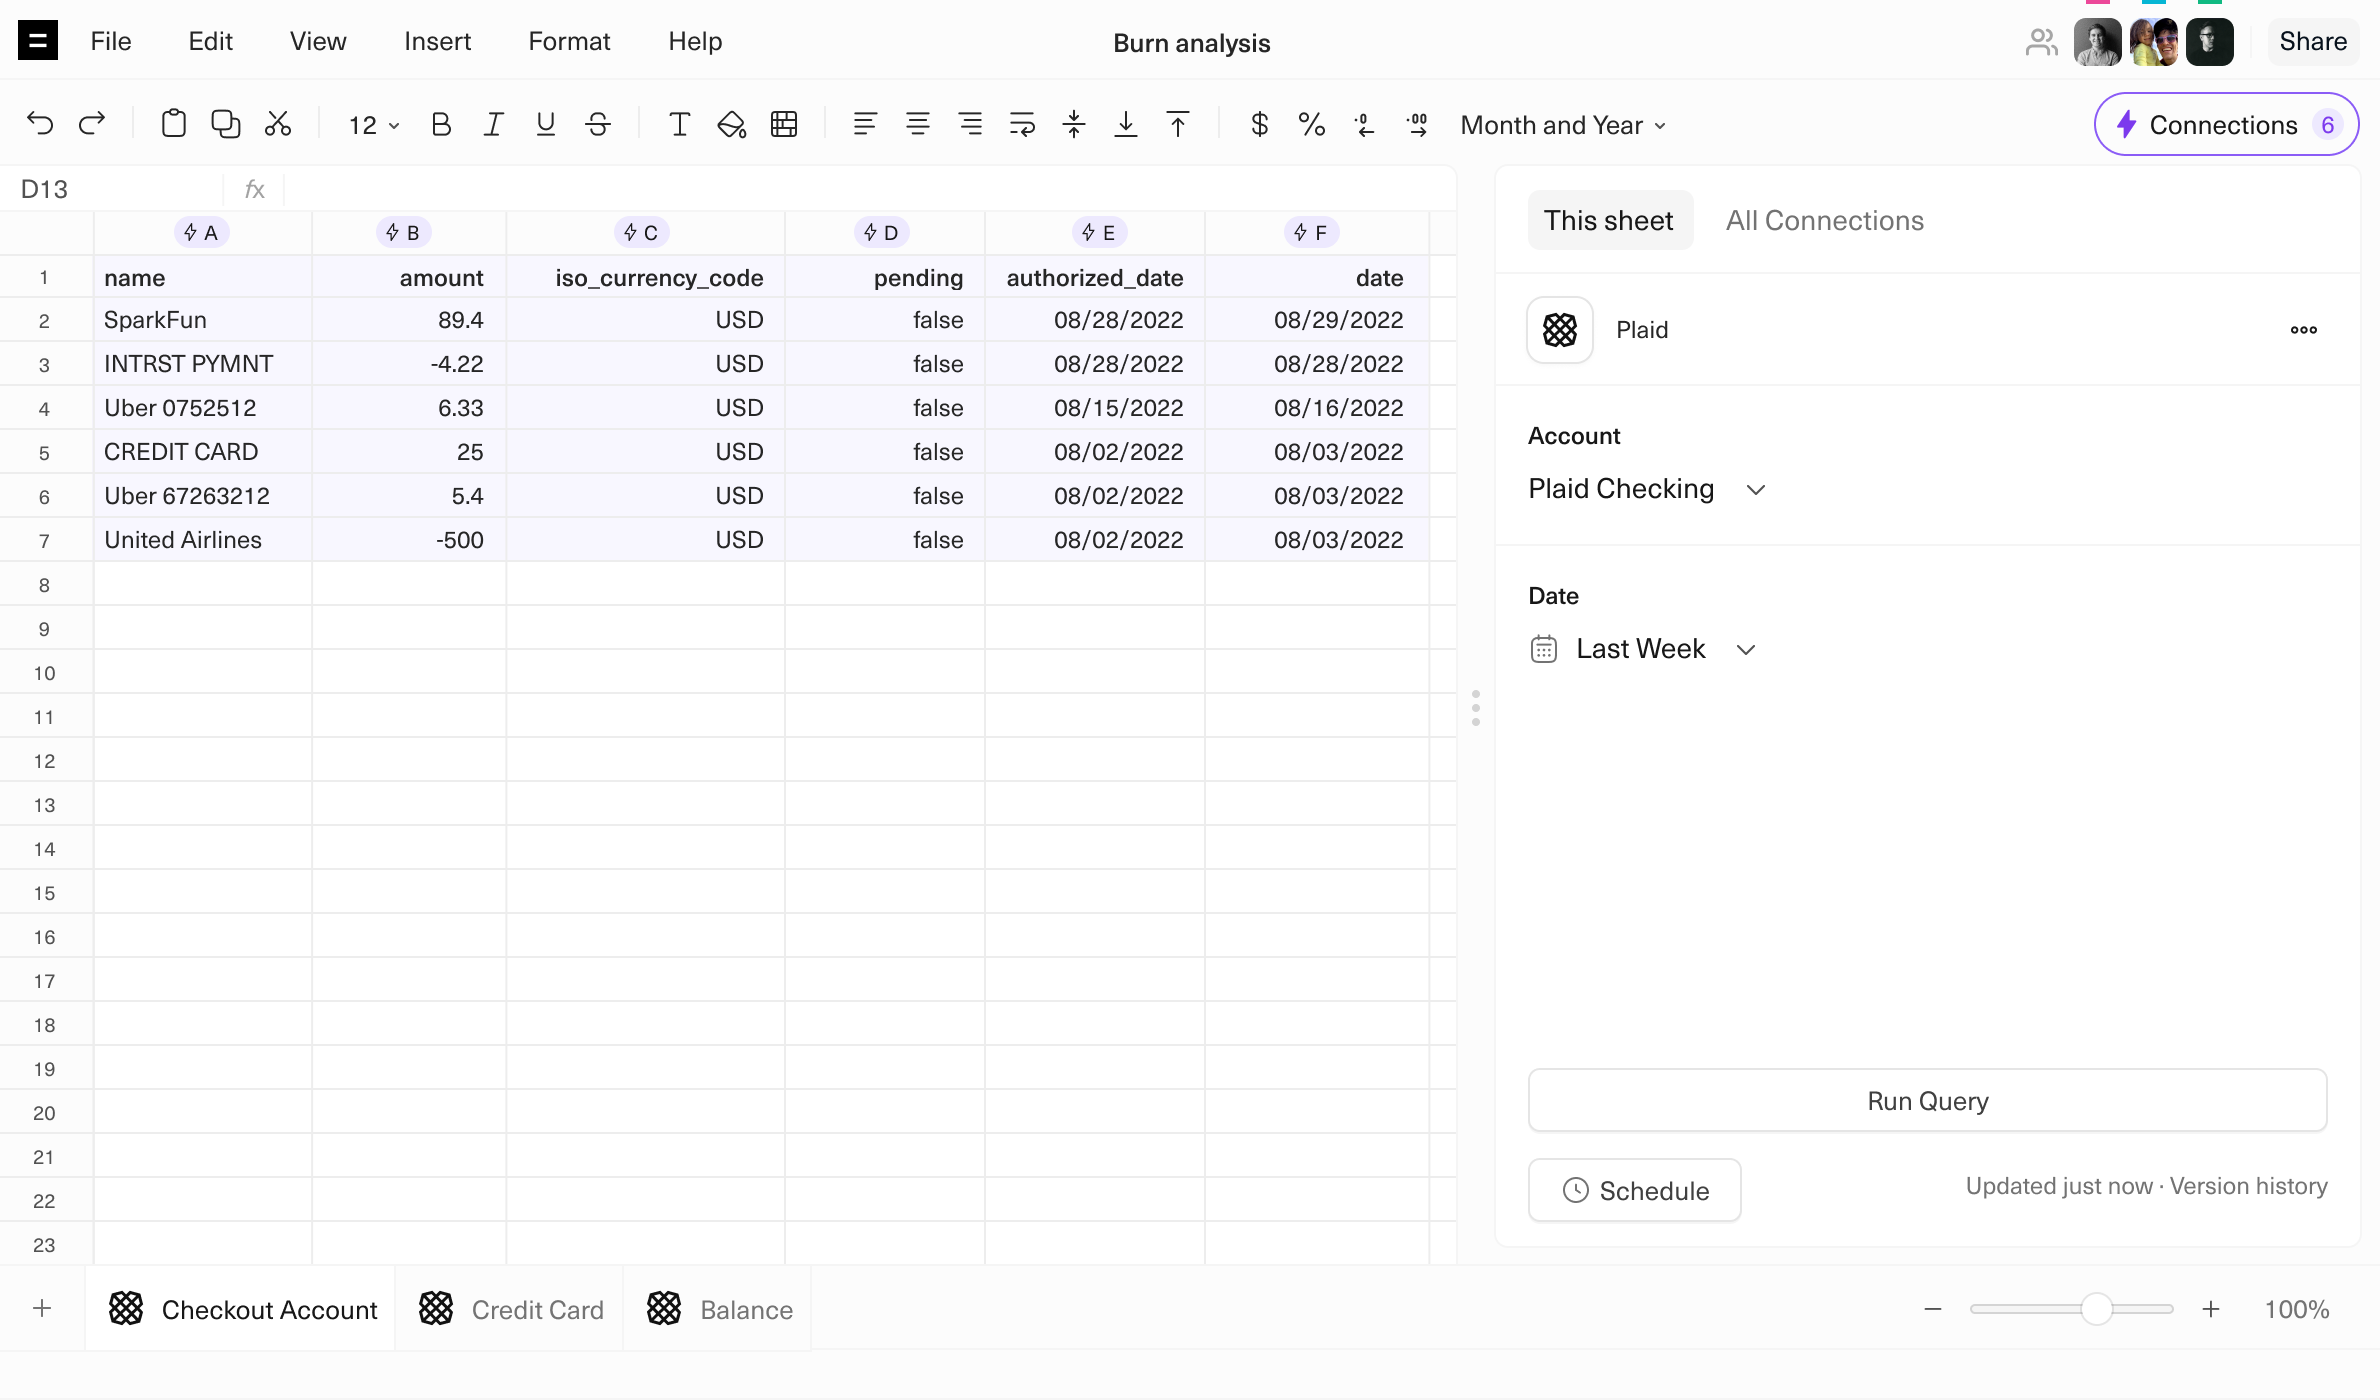
Task: Open the Version history link
Action: pyautogui.click(x=2248, y=1186)
